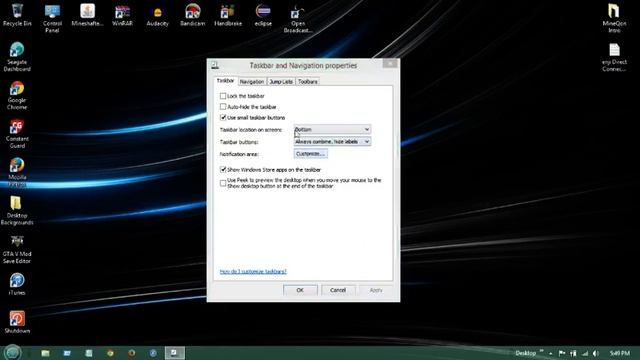The width and height of the screenshot is (640, 360).
Task: Select the Open Broadcaster desktop icon
Action: coord(298,19)
